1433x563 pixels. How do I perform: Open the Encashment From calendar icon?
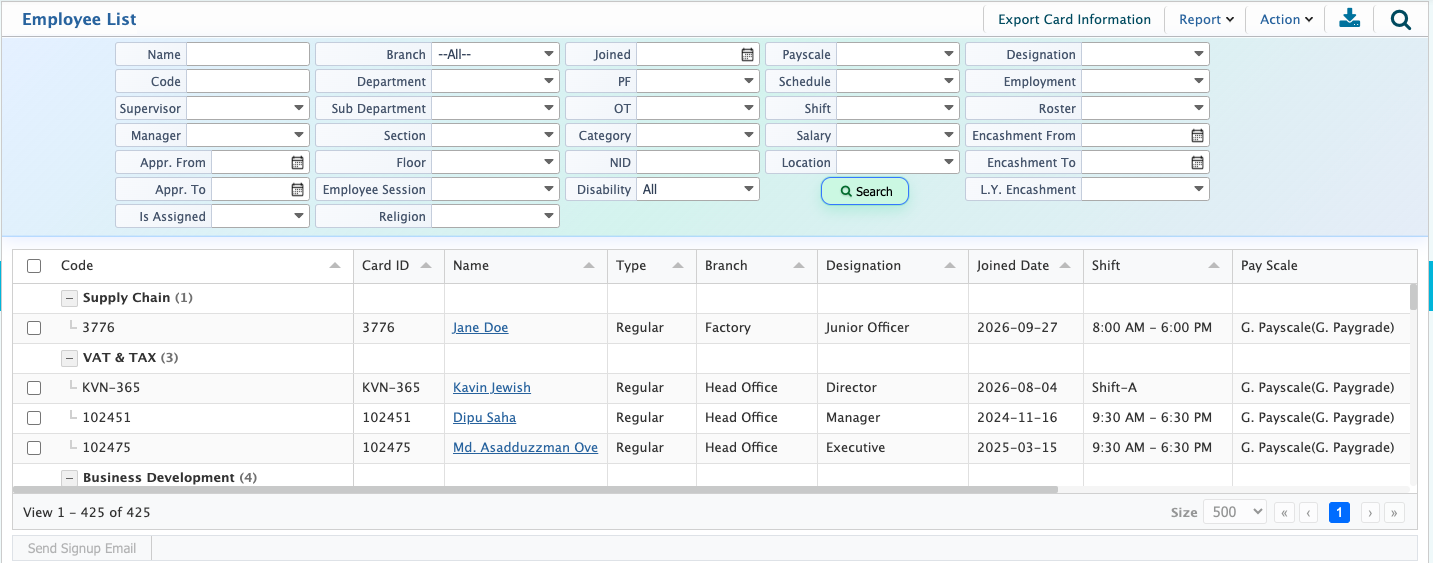1197,135
